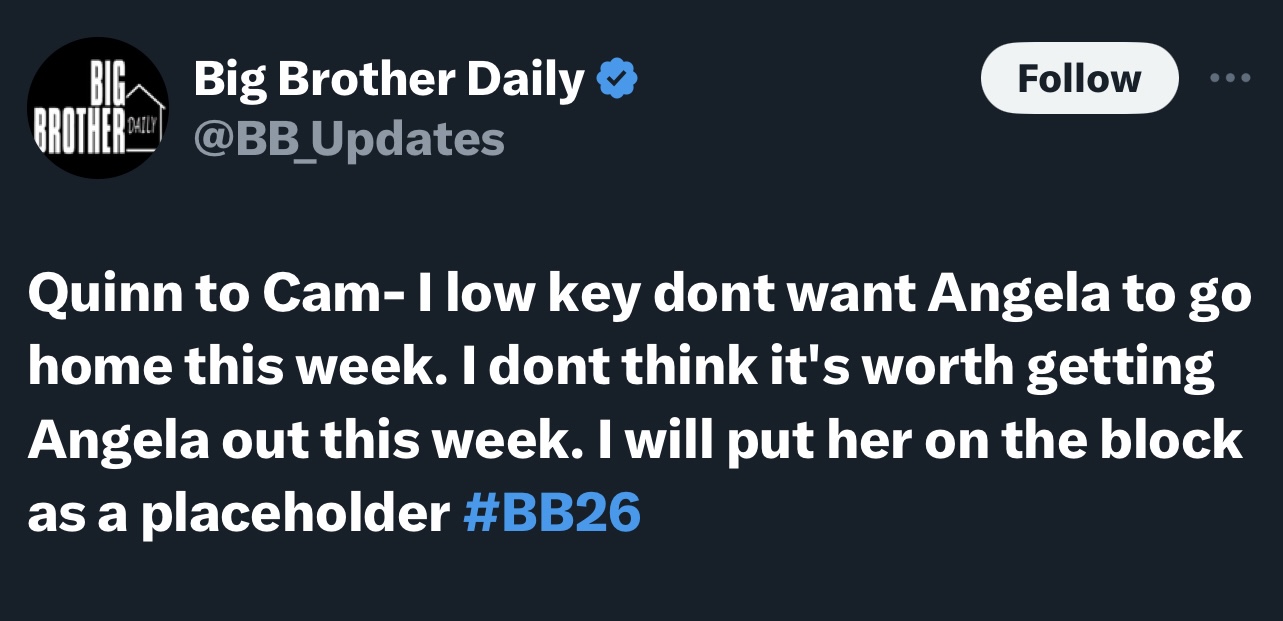
Task: Click the word 'placeholder' in the tweet
Action: 291,516
